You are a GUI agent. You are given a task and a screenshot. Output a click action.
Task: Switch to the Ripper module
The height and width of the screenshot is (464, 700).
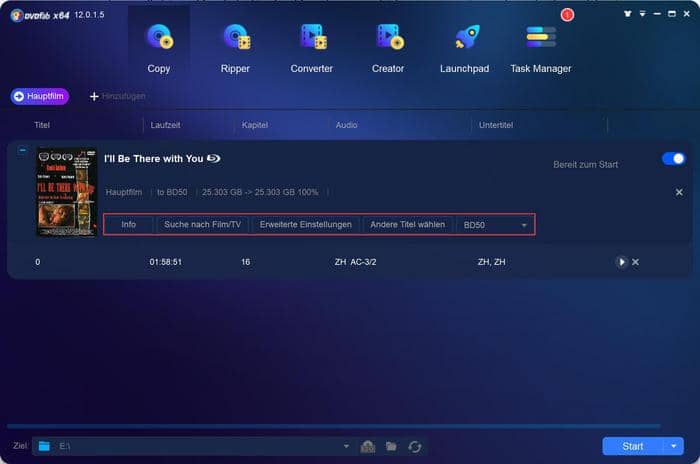tap(235, 48)
